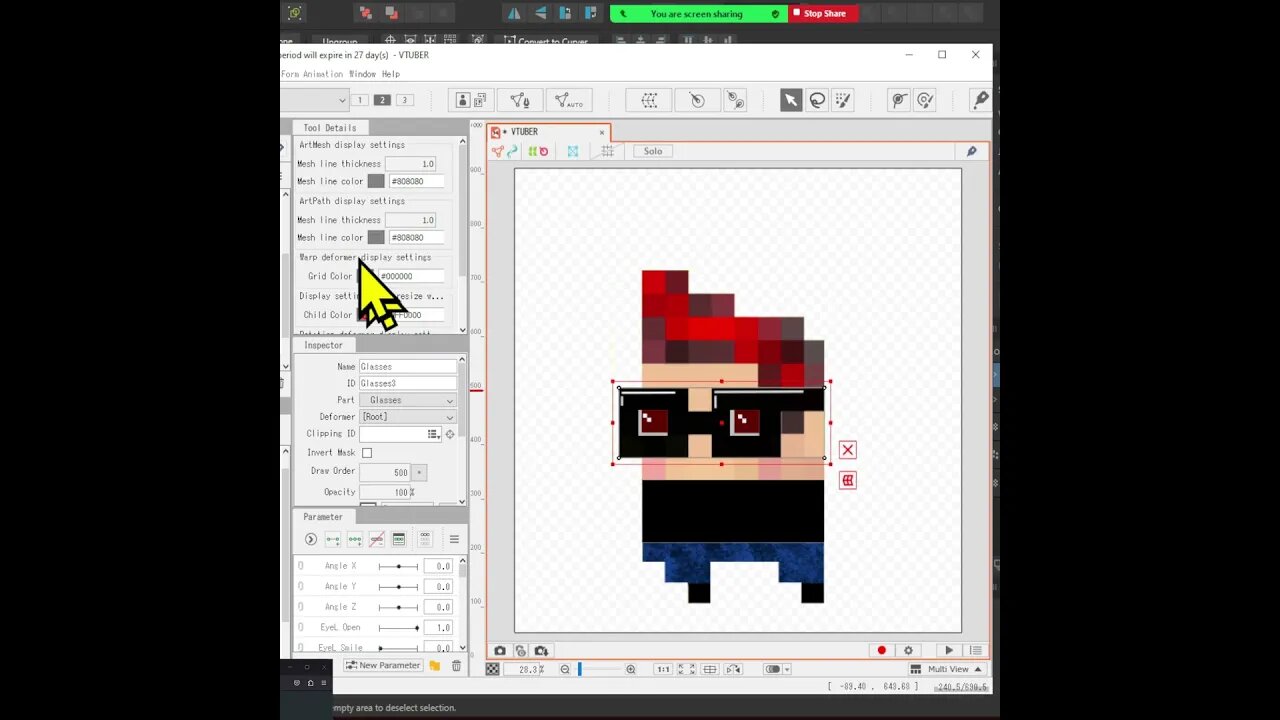Toggle the checkerboard background icon
Image resolution: width=1280 pixels, height=720 pixels.
(x=492, y=669)
